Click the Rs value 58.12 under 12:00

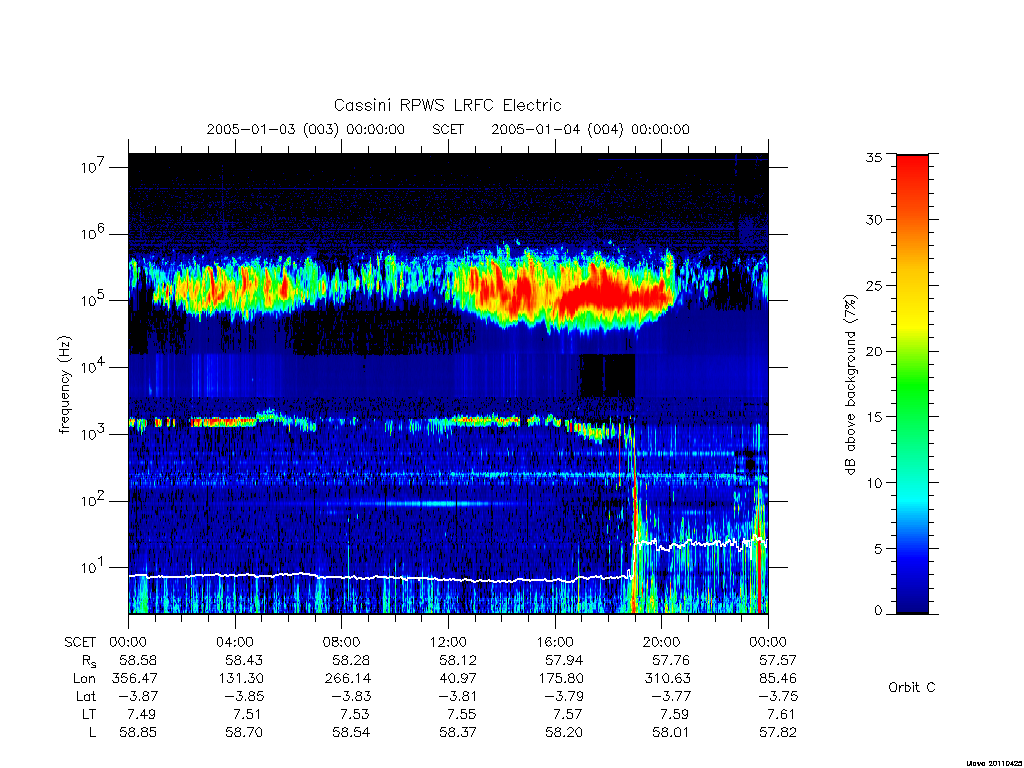coord(458,660)
